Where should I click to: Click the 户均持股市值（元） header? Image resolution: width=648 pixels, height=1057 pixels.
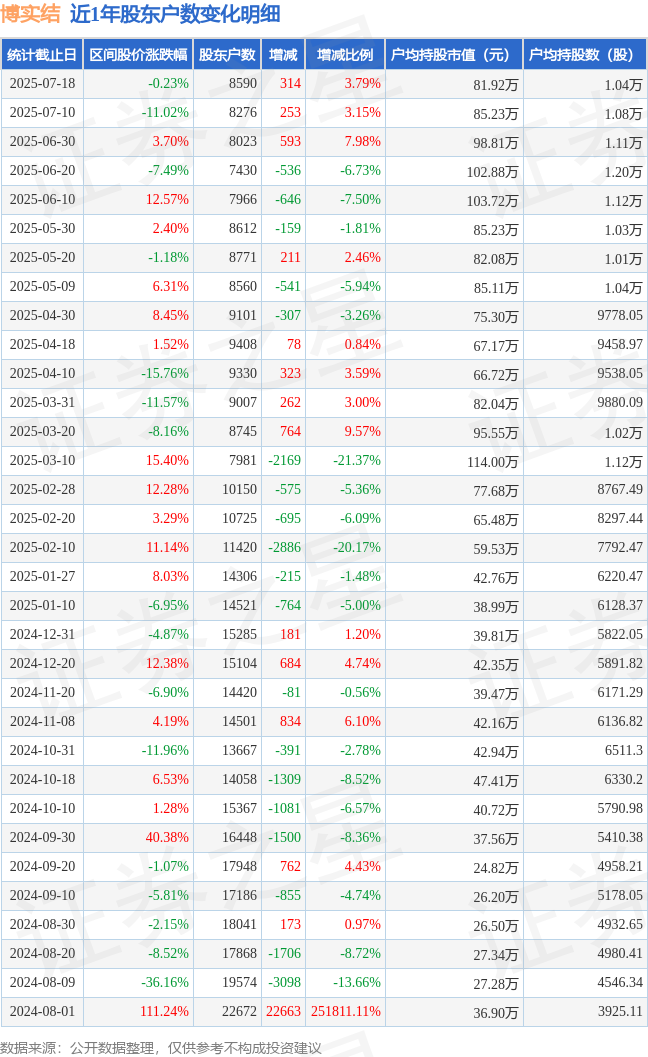coord(454,55)
